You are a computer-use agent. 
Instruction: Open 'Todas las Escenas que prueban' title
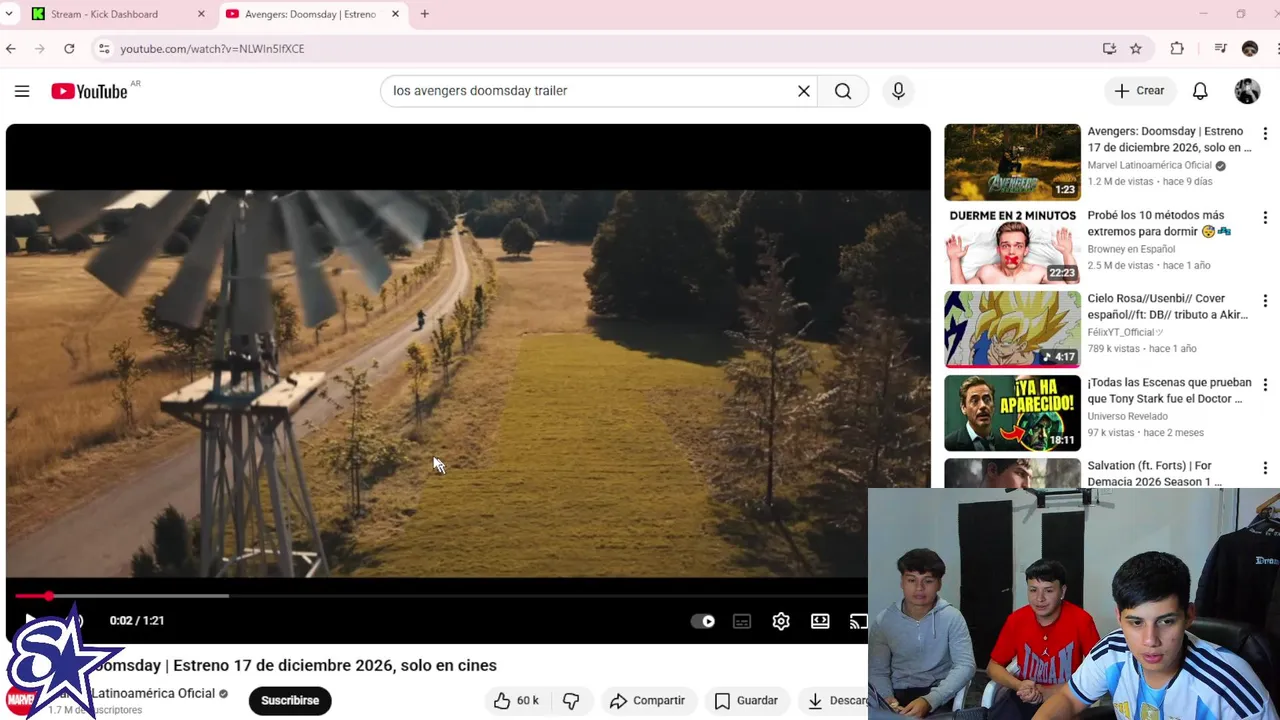coord(1169,390)
